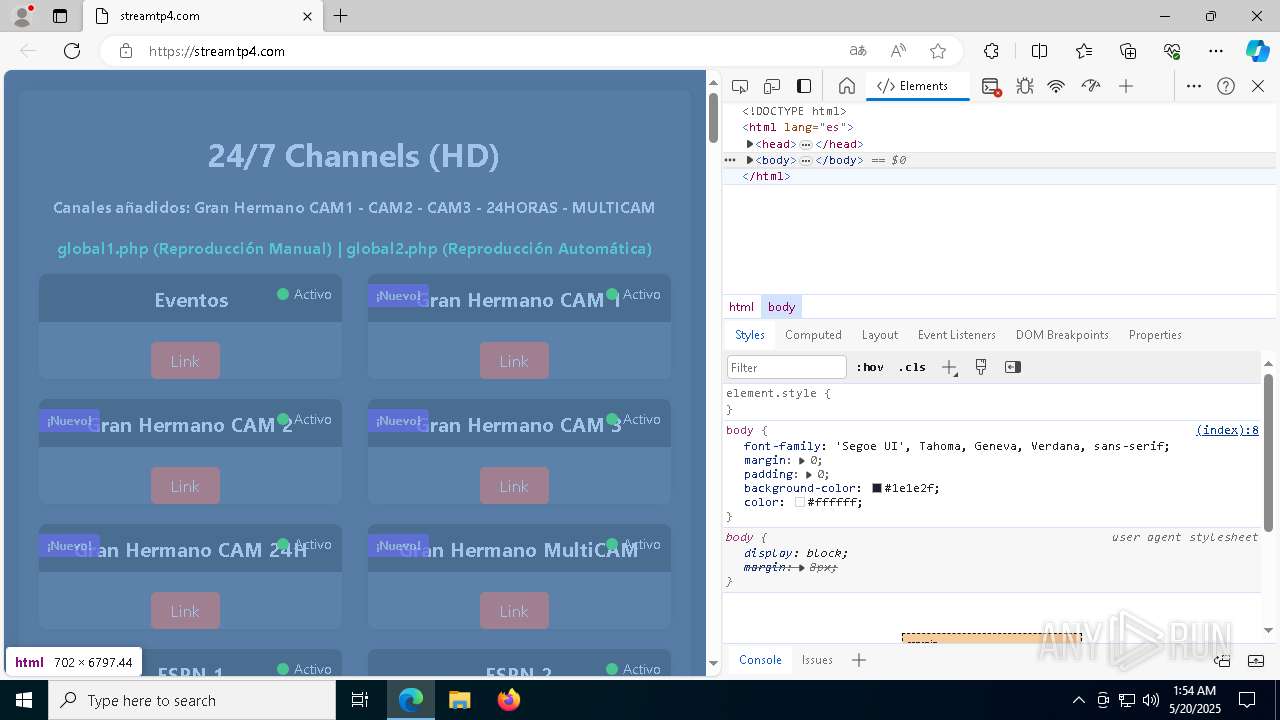
Task: Open global1.php manual playback link
Action: [x=194, y=248]
